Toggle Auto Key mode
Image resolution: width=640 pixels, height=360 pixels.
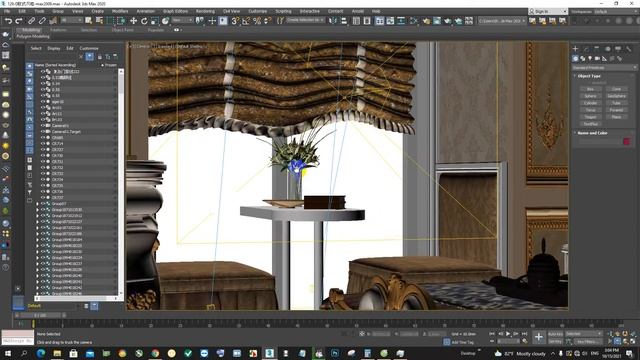(555, 334)
